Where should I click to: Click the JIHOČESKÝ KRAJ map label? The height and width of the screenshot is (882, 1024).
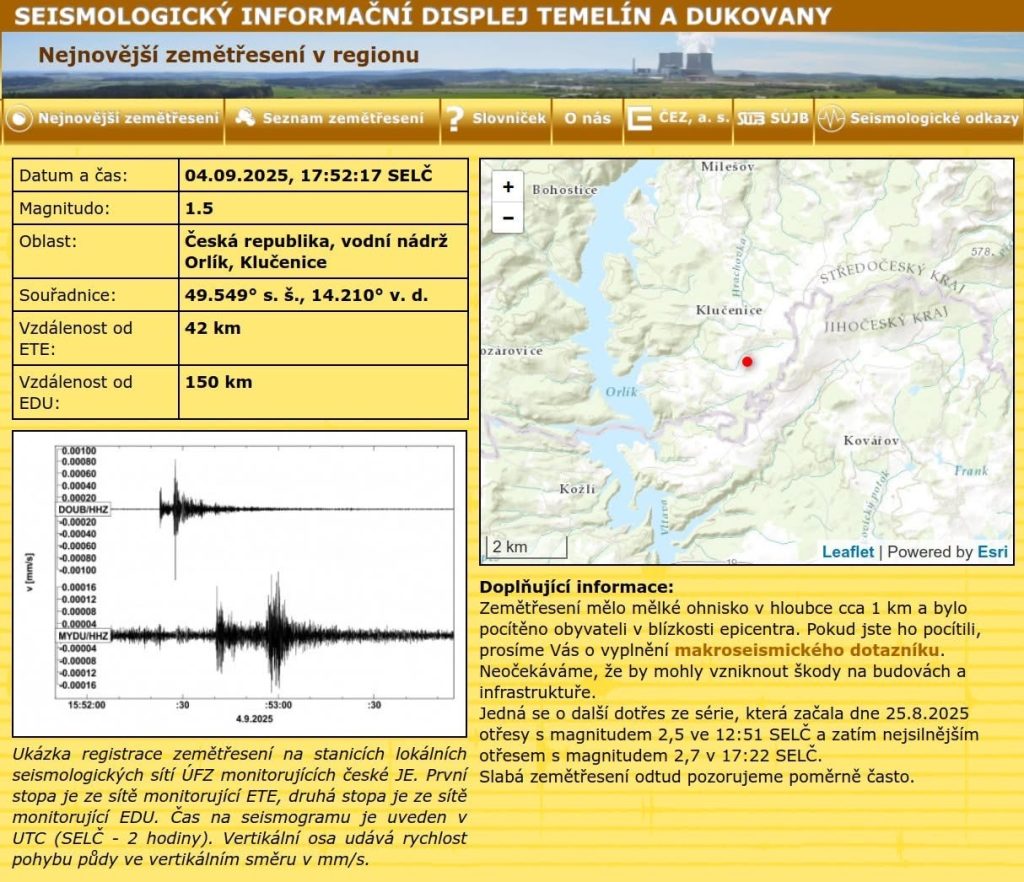tap(886, 319)
